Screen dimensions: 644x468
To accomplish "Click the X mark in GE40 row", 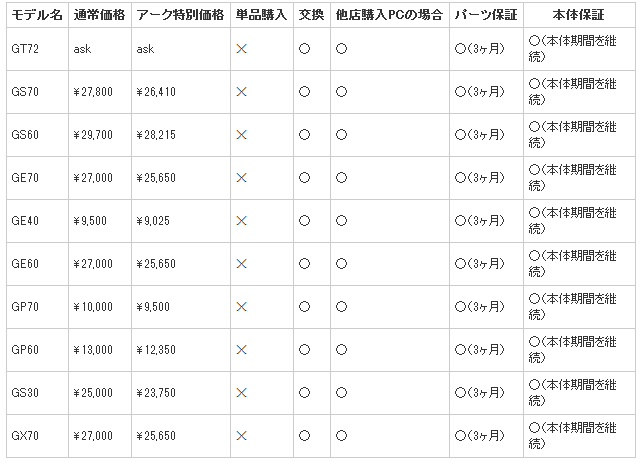I will (241, 220).
